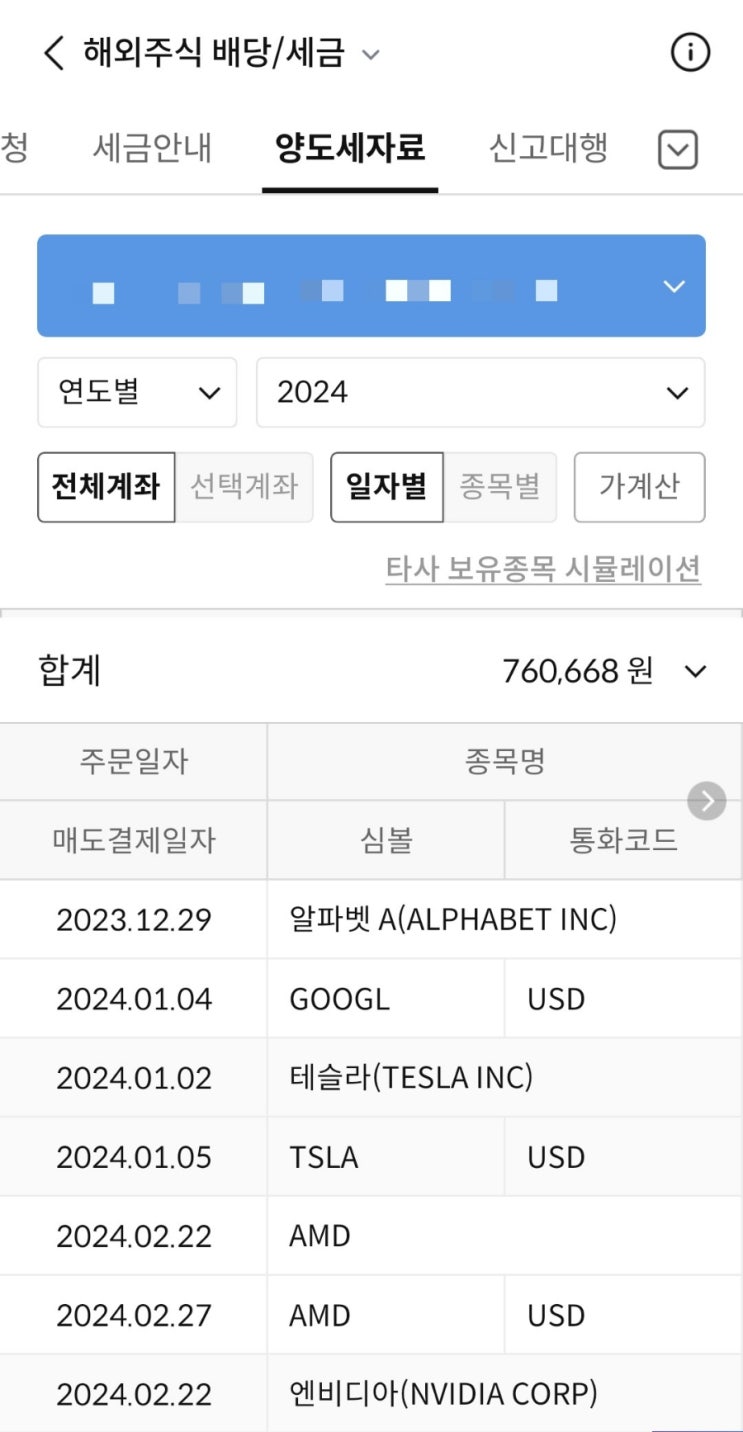Image resolution: width=743 pixels, height=1432 pixels.
Task: Switch to 일자별 view
Action: tap(387, 487)
